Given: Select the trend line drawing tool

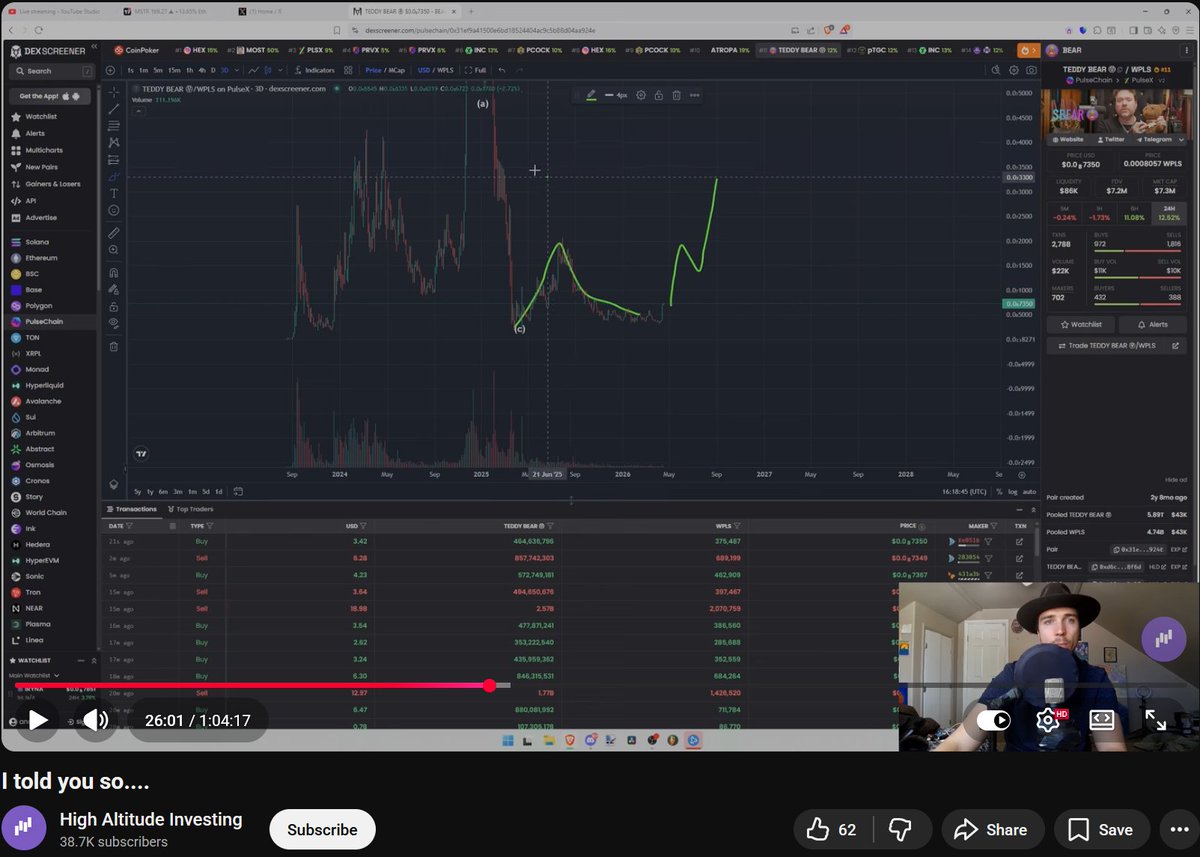Looking at the screenshot, I should point(114,109).
